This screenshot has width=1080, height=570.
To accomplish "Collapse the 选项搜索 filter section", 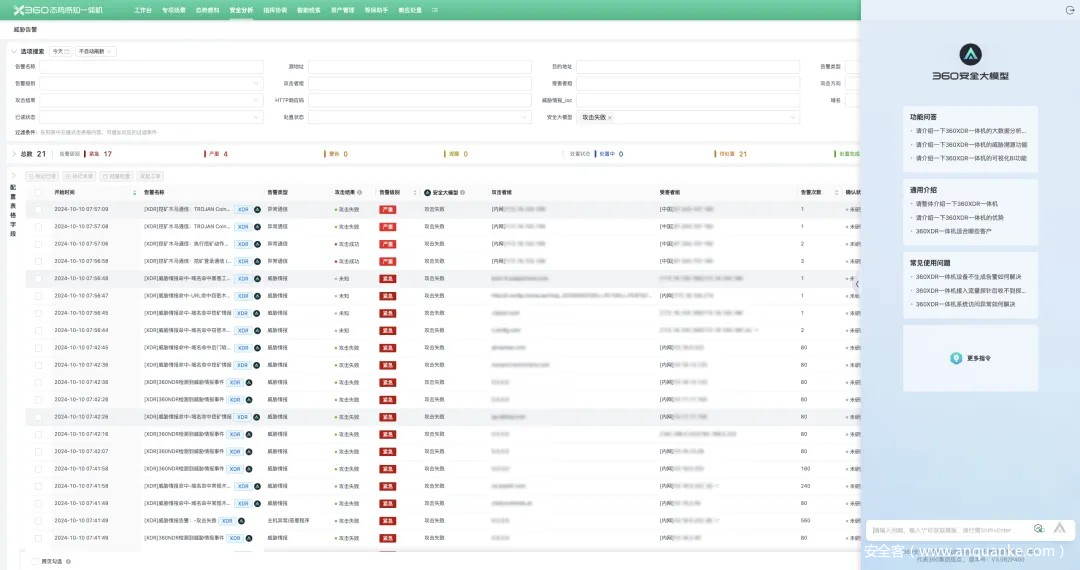I will tap(14, 51).
